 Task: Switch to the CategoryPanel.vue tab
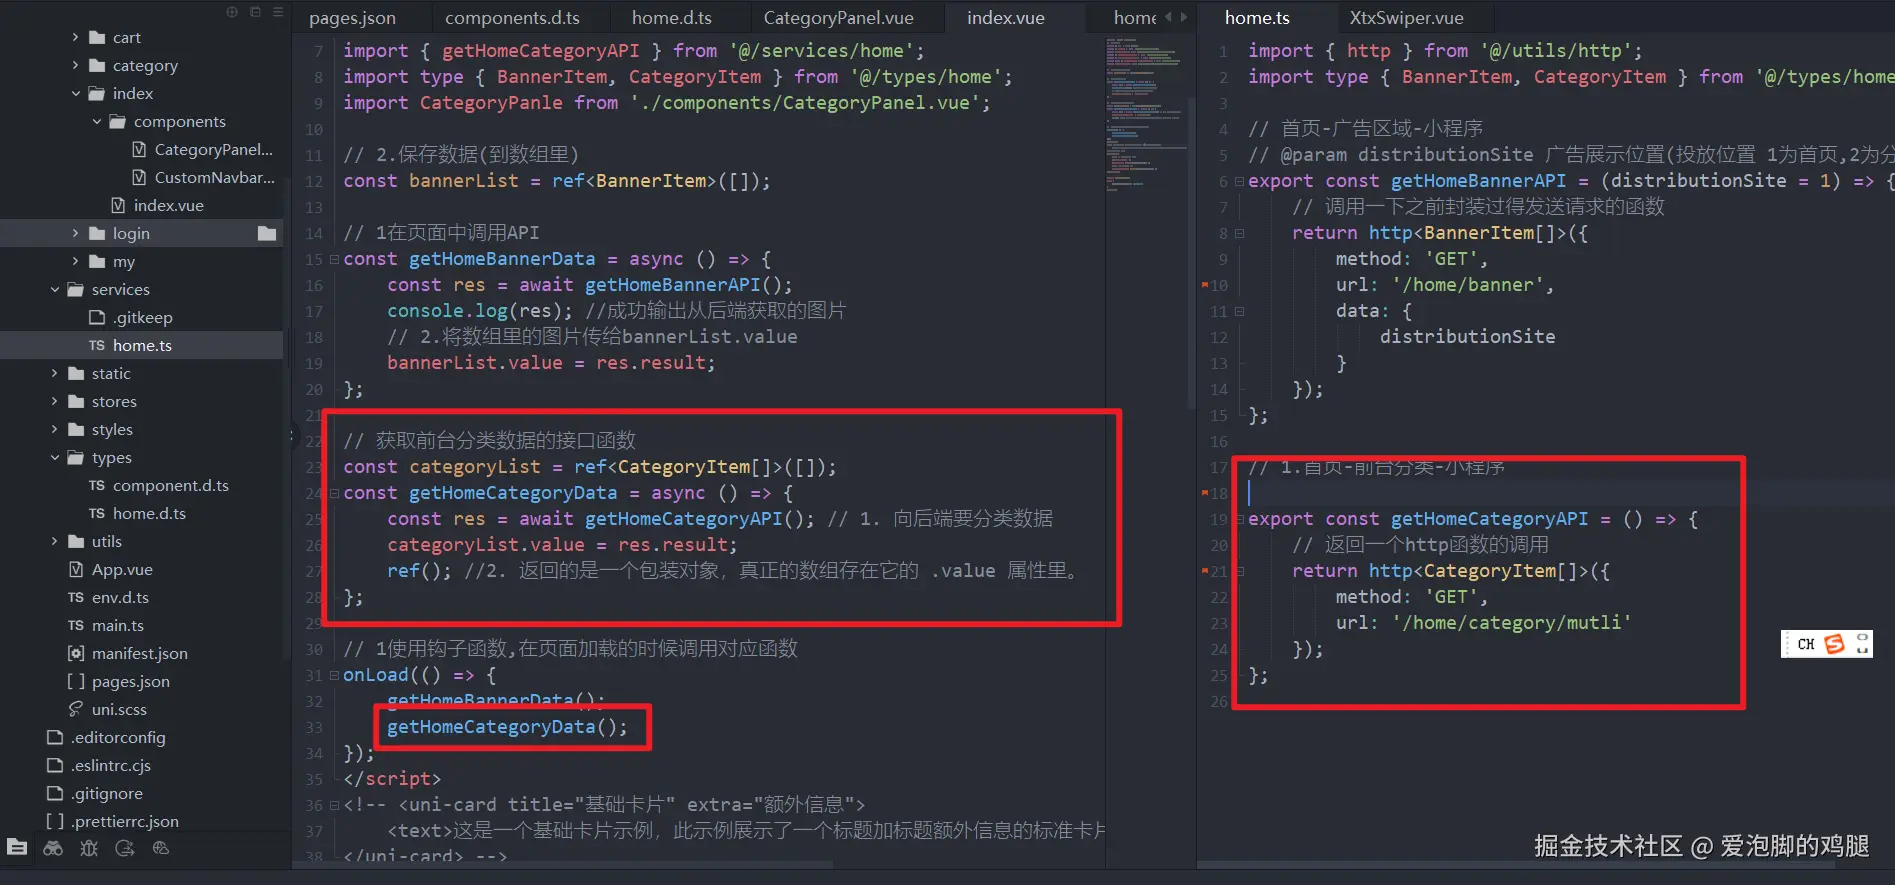click(838, 18)
